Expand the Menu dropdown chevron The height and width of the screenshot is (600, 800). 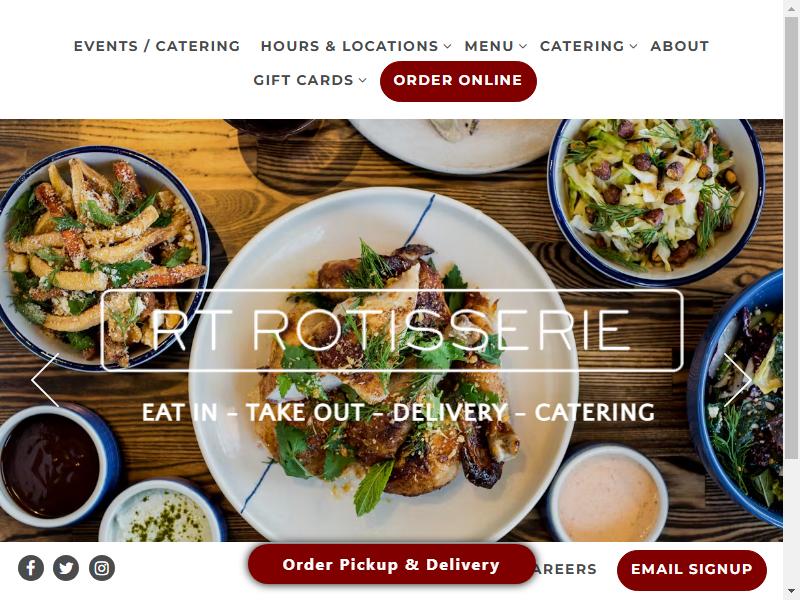pos(523,46)
